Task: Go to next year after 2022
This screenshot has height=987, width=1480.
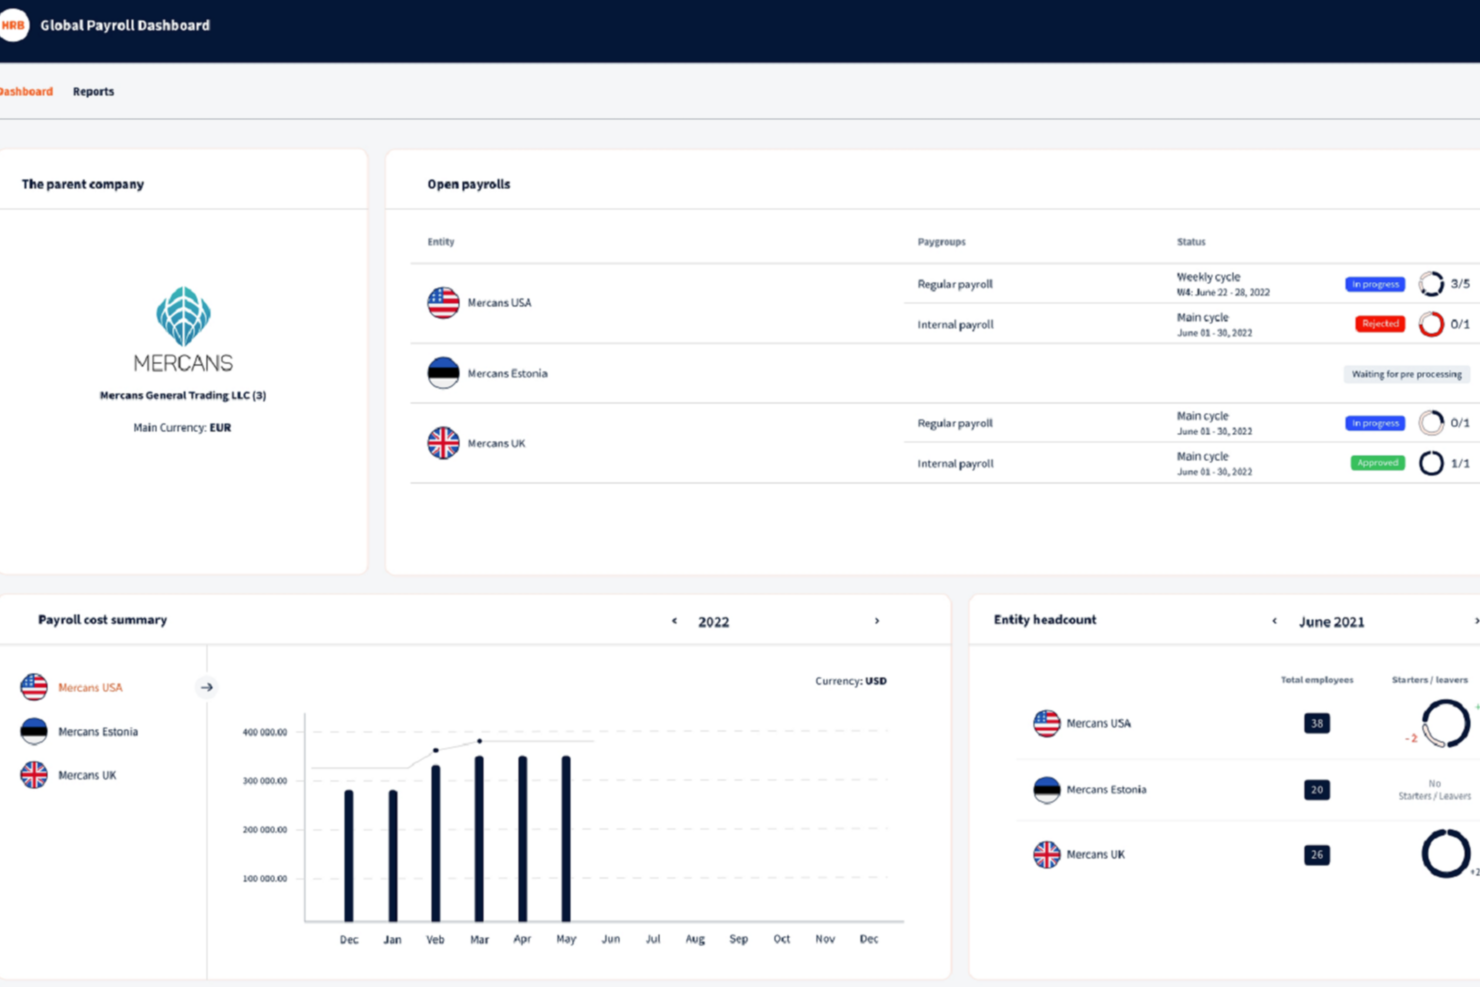Action: pyautogui.click(x=877, y=621)
